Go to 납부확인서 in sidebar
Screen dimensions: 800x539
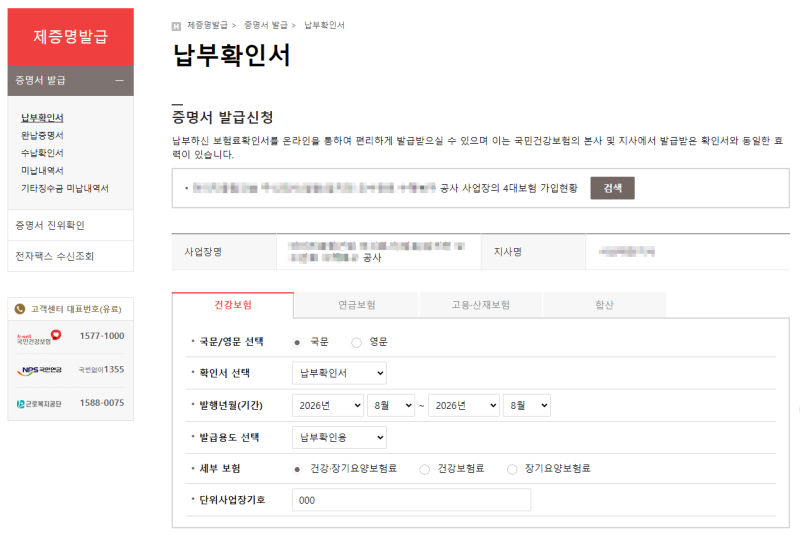pyautogui.click(x=42, y=118)
